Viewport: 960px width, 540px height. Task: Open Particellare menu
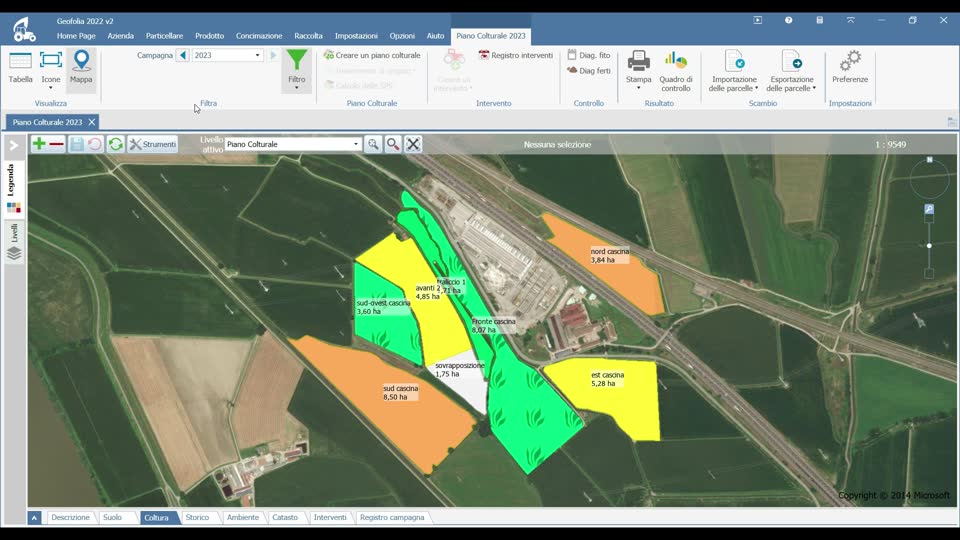coord(164,36)
